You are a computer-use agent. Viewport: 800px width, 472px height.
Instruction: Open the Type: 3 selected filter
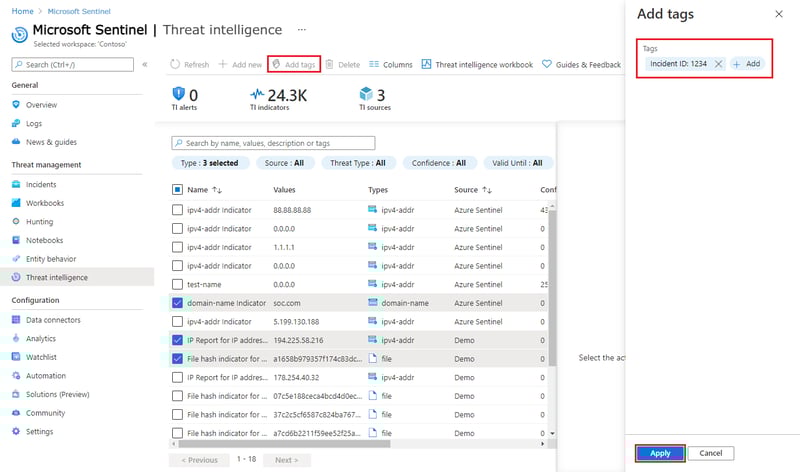(x=210, y=163)
